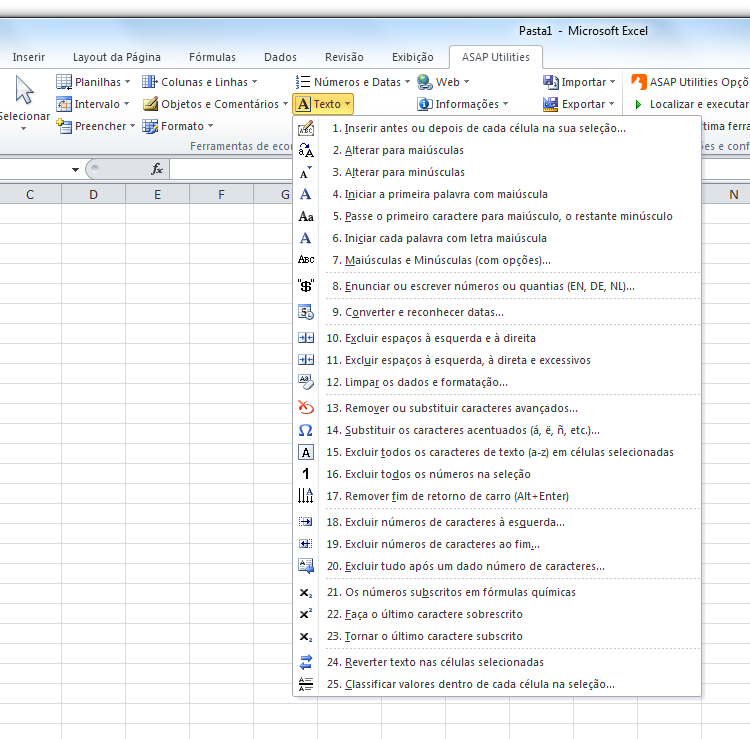750x739 pixels.
Task: Expand the Informações dropdown
Action: click(463, 104)
